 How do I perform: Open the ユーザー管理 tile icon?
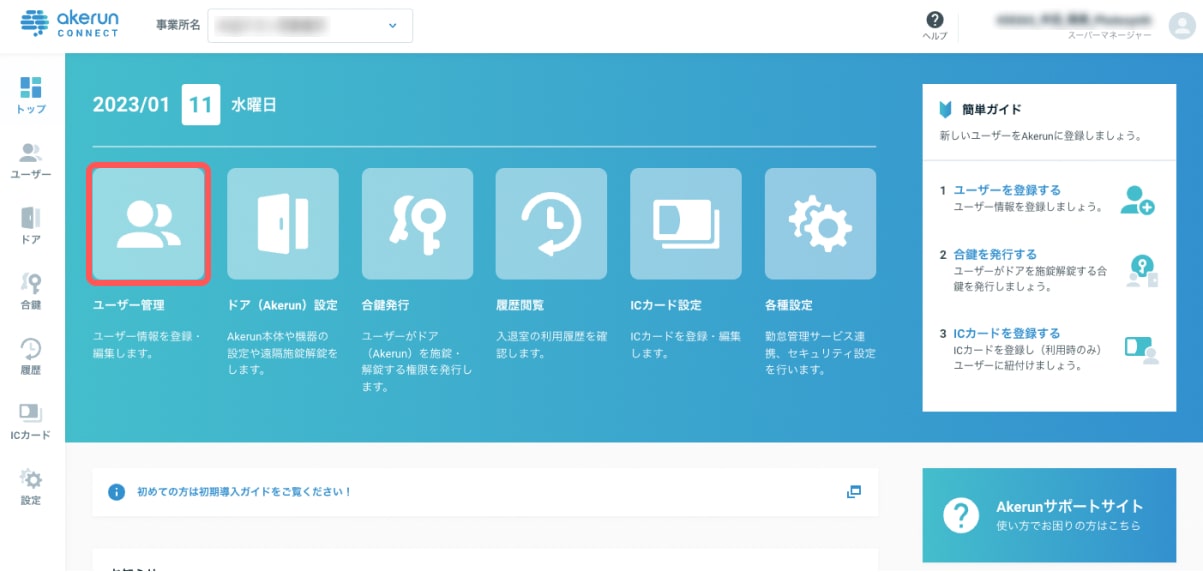coord(148,223)
